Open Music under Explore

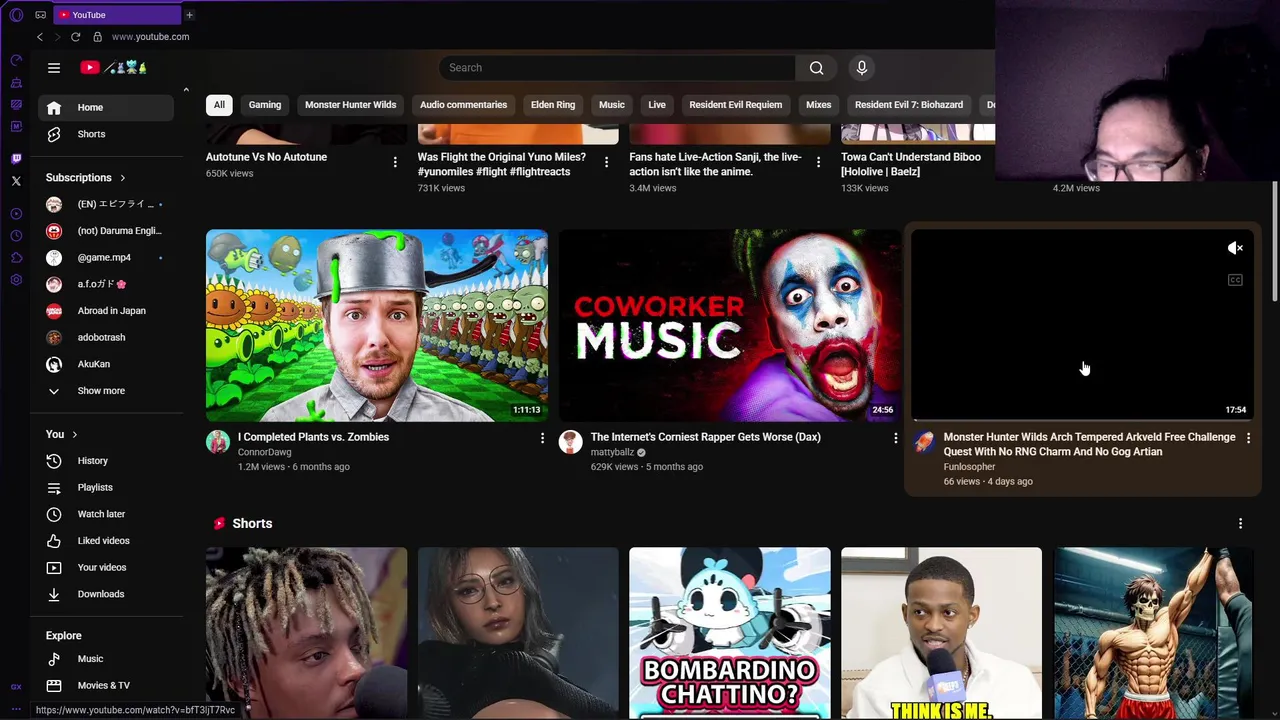(106, 659)
